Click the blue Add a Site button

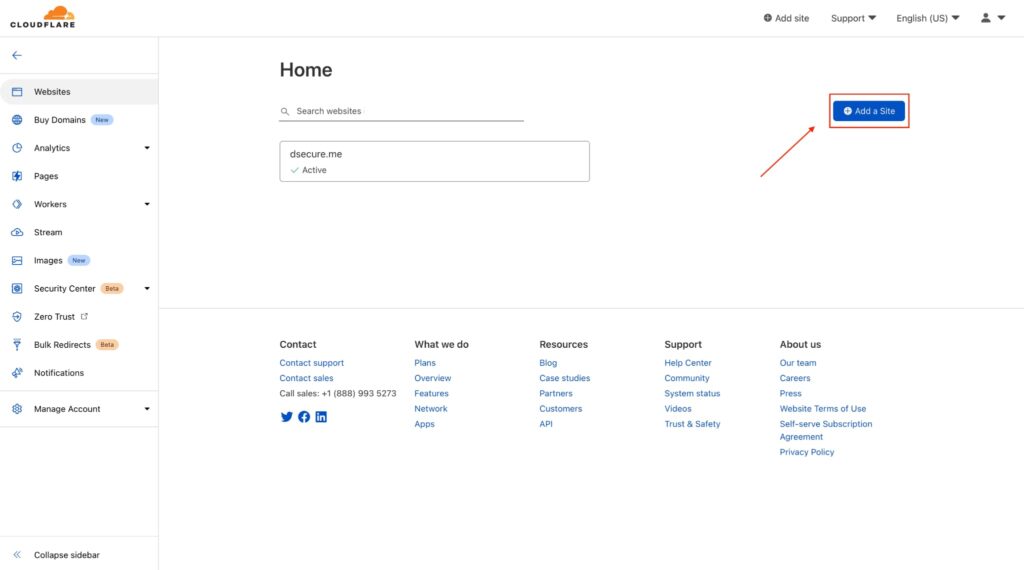(869, 111)
